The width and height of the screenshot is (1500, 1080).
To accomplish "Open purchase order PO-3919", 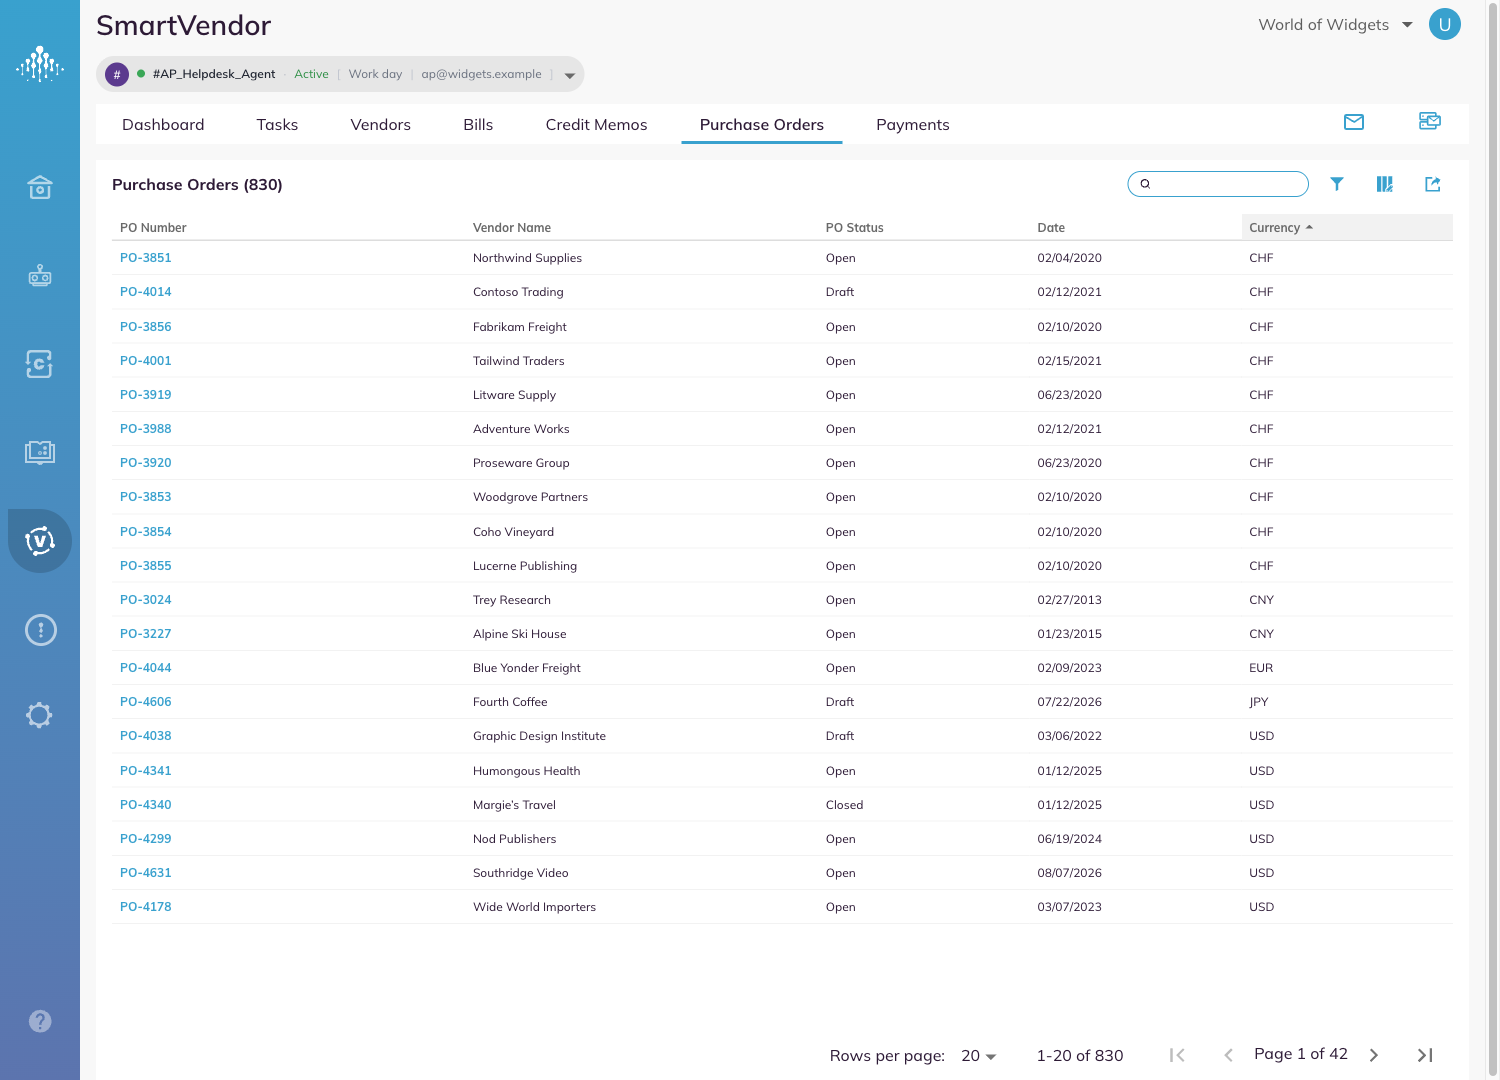I will pyautogui.click(x=146, y=395).
